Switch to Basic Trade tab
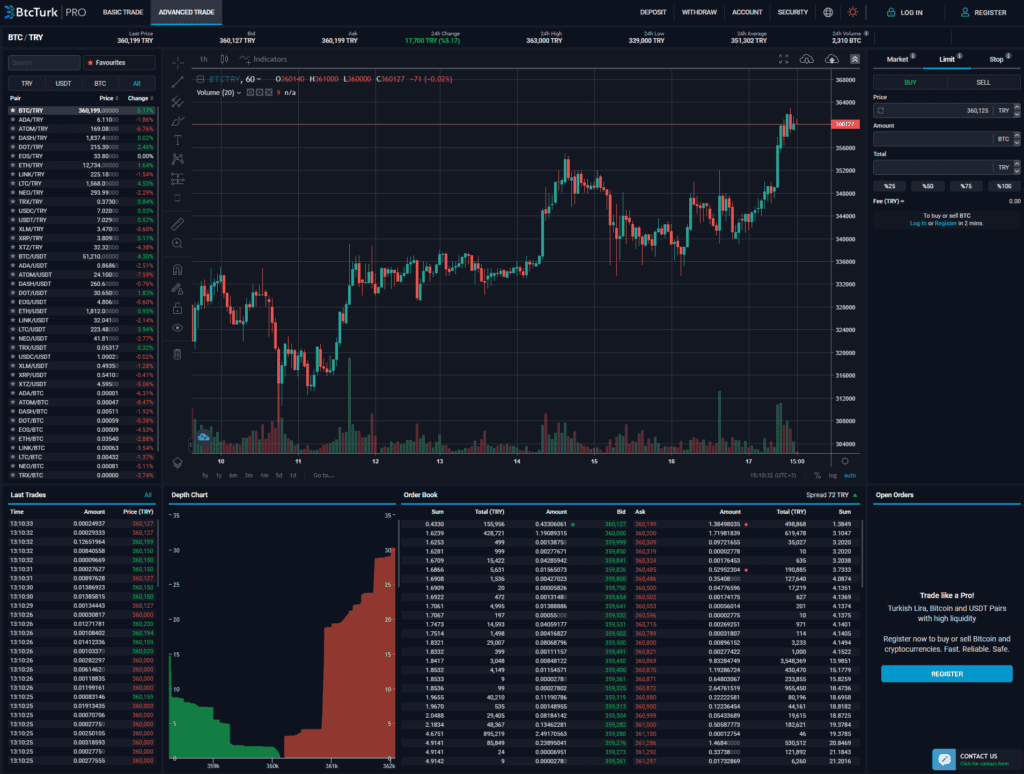The width and height of the screenshot is (1024, 774). 123,12
